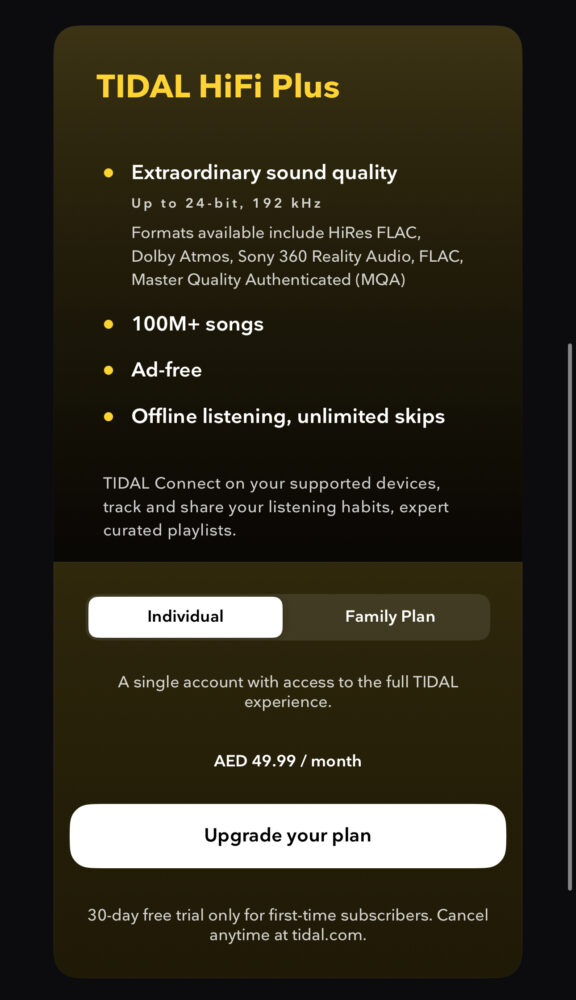The image size is (576, 1000).
Task: Switch to the Family Plan tab
Action: coord(390,617)
